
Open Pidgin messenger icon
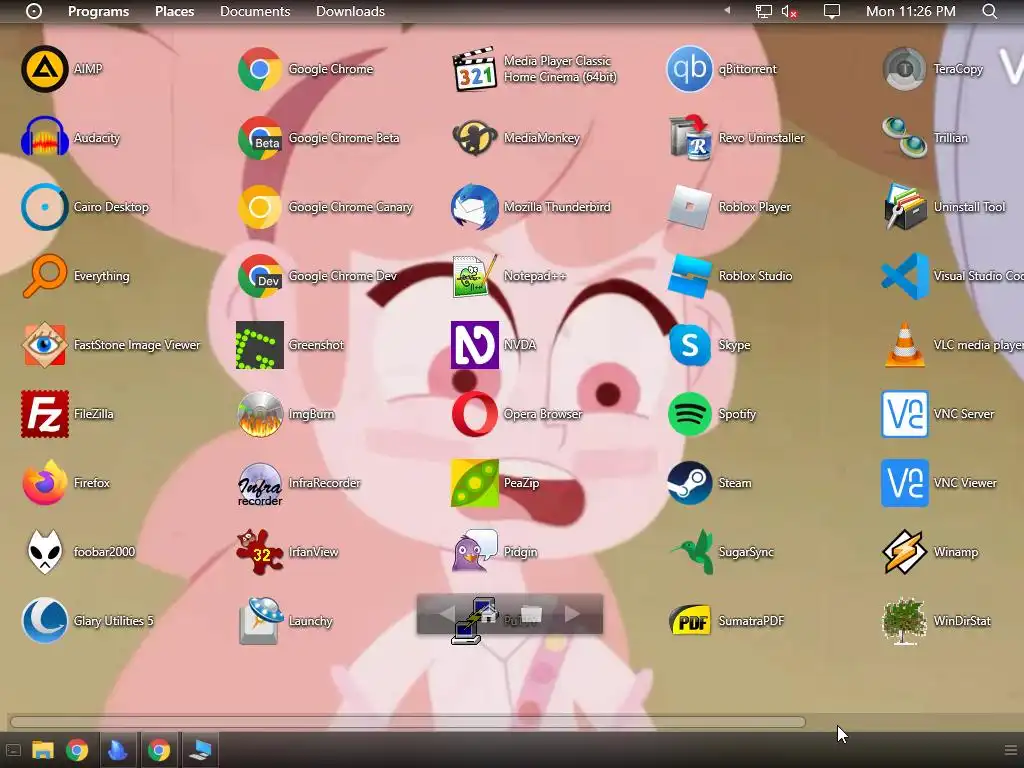click(x=475, y=552)
